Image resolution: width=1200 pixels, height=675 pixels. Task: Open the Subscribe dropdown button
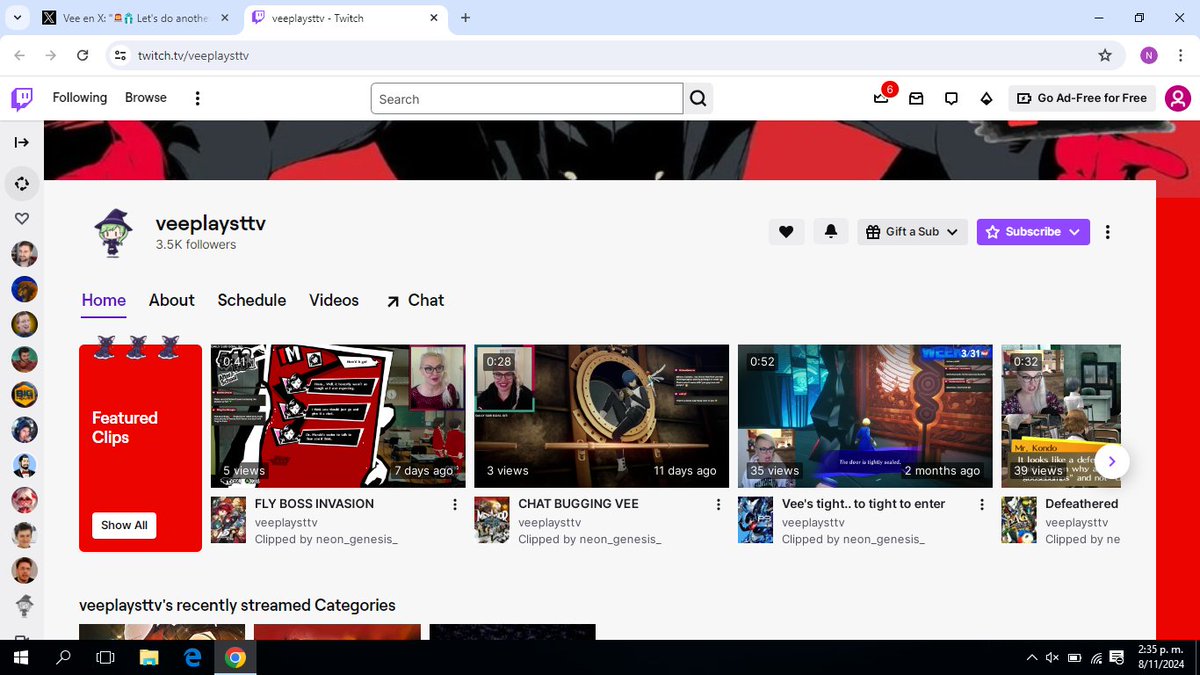pyautogui.click(x=1033, y=232)
